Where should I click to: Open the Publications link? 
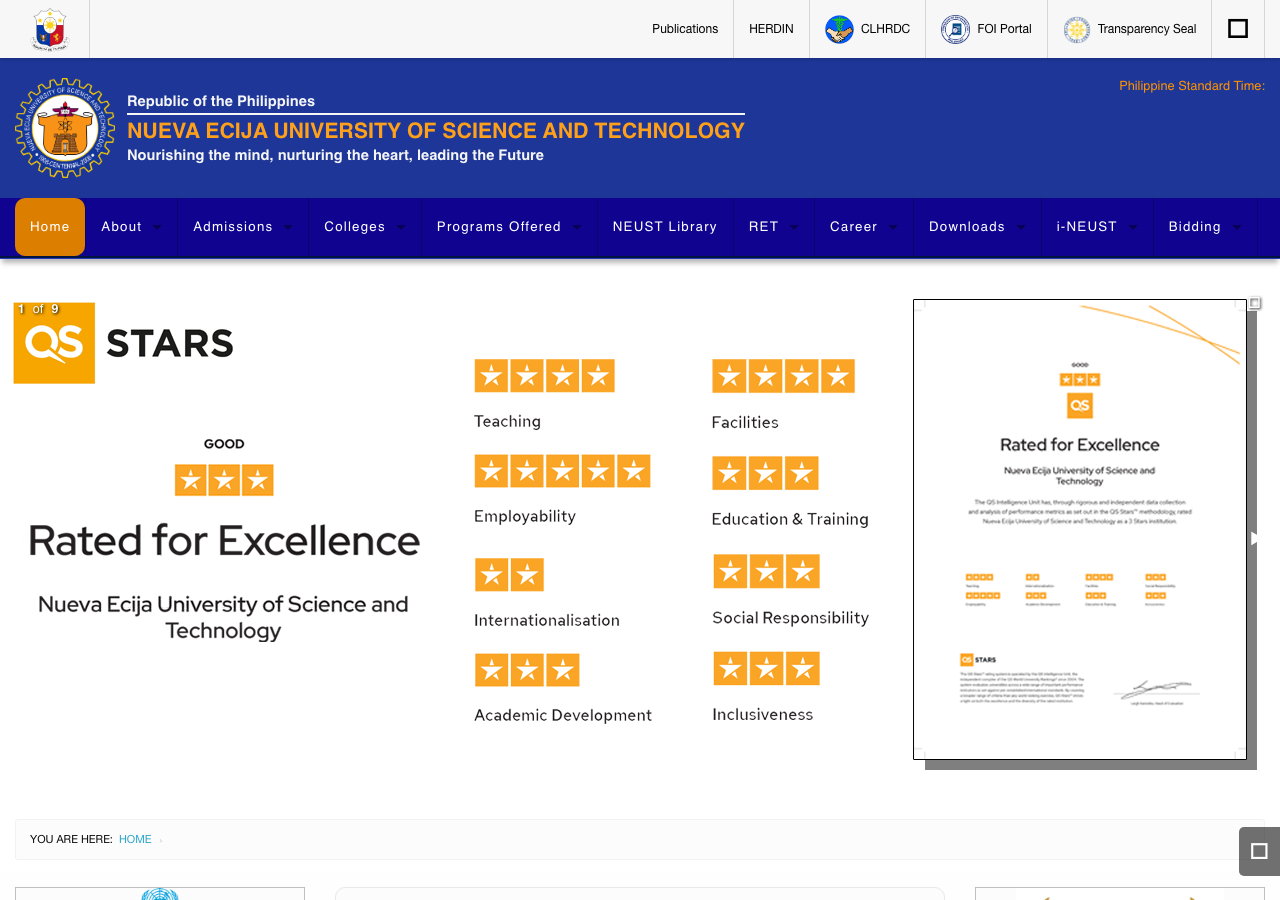685,29
